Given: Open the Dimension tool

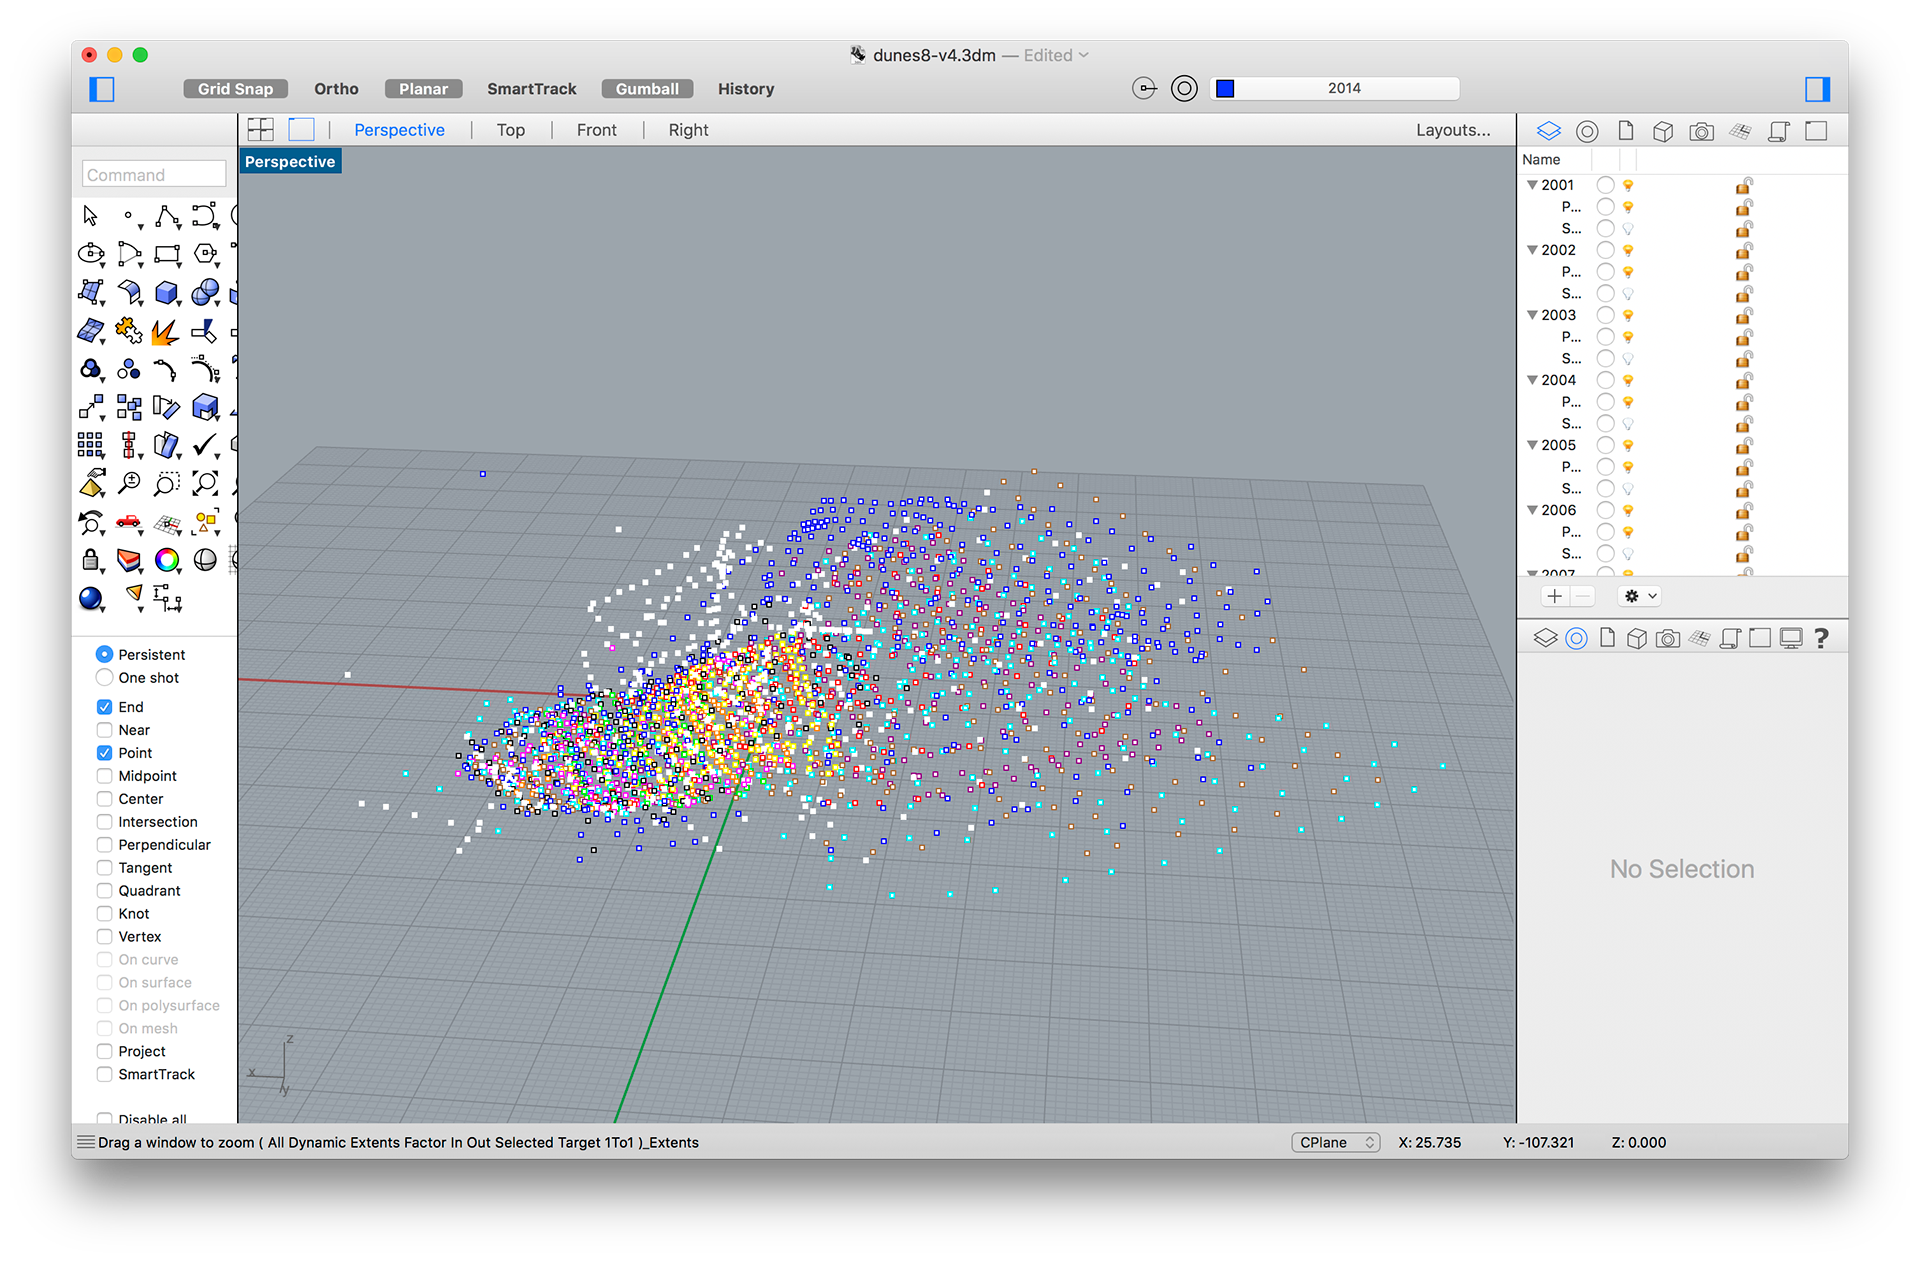Looking at the screenshot, I should 167,598.
